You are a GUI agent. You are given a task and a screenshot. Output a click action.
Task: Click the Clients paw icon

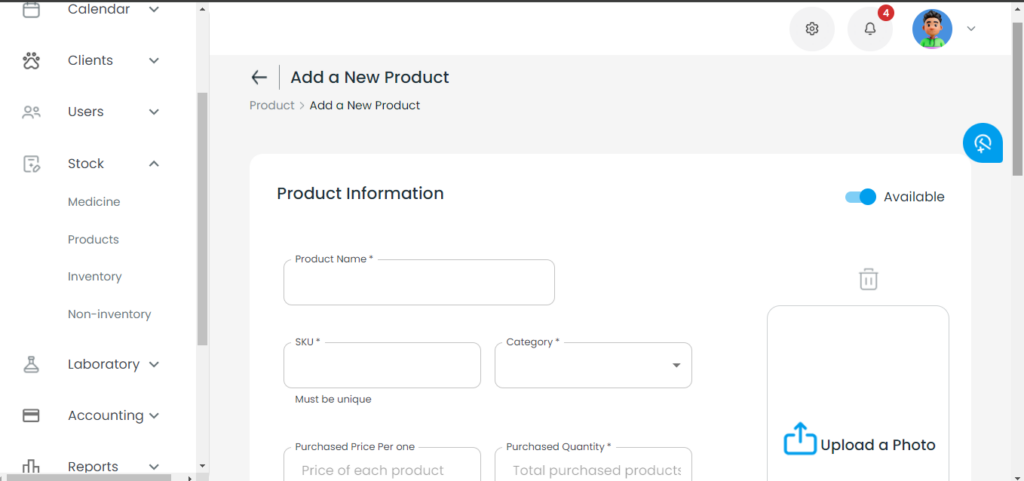pos(31,61)
